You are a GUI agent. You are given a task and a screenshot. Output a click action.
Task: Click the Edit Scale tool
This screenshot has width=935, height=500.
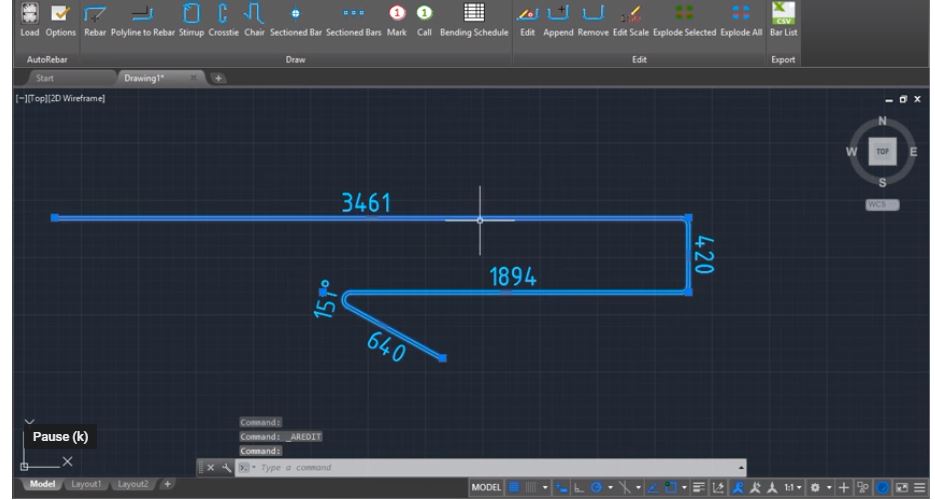pos(630,19)
